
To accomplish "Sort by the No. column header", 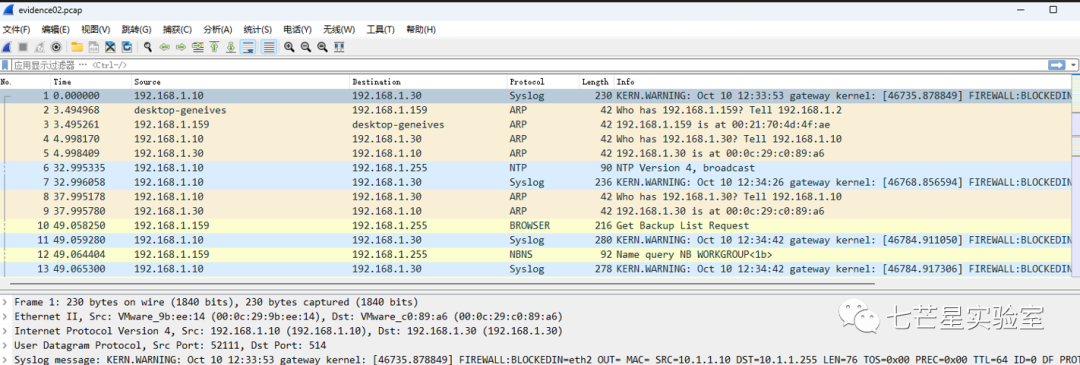I will click(25, 82).
